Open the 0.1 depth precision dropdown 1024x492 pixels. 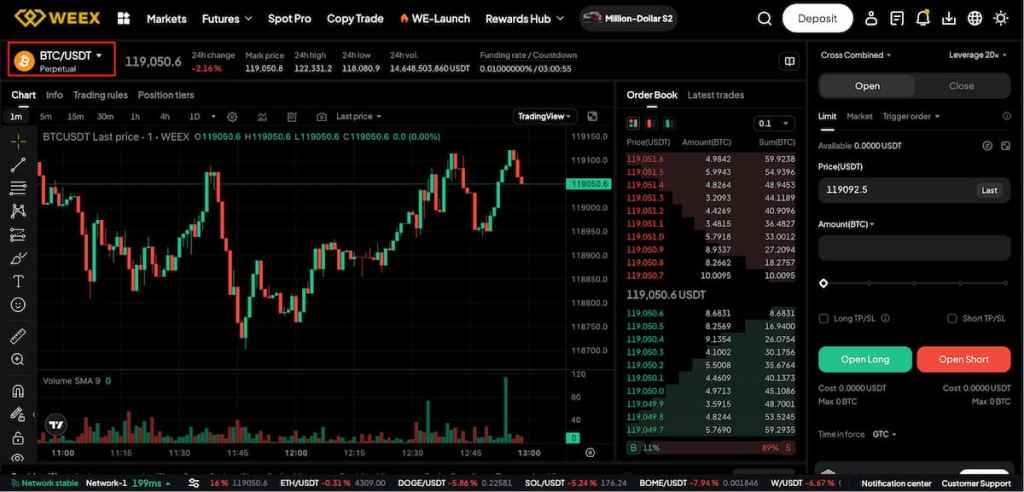point(774,123)
